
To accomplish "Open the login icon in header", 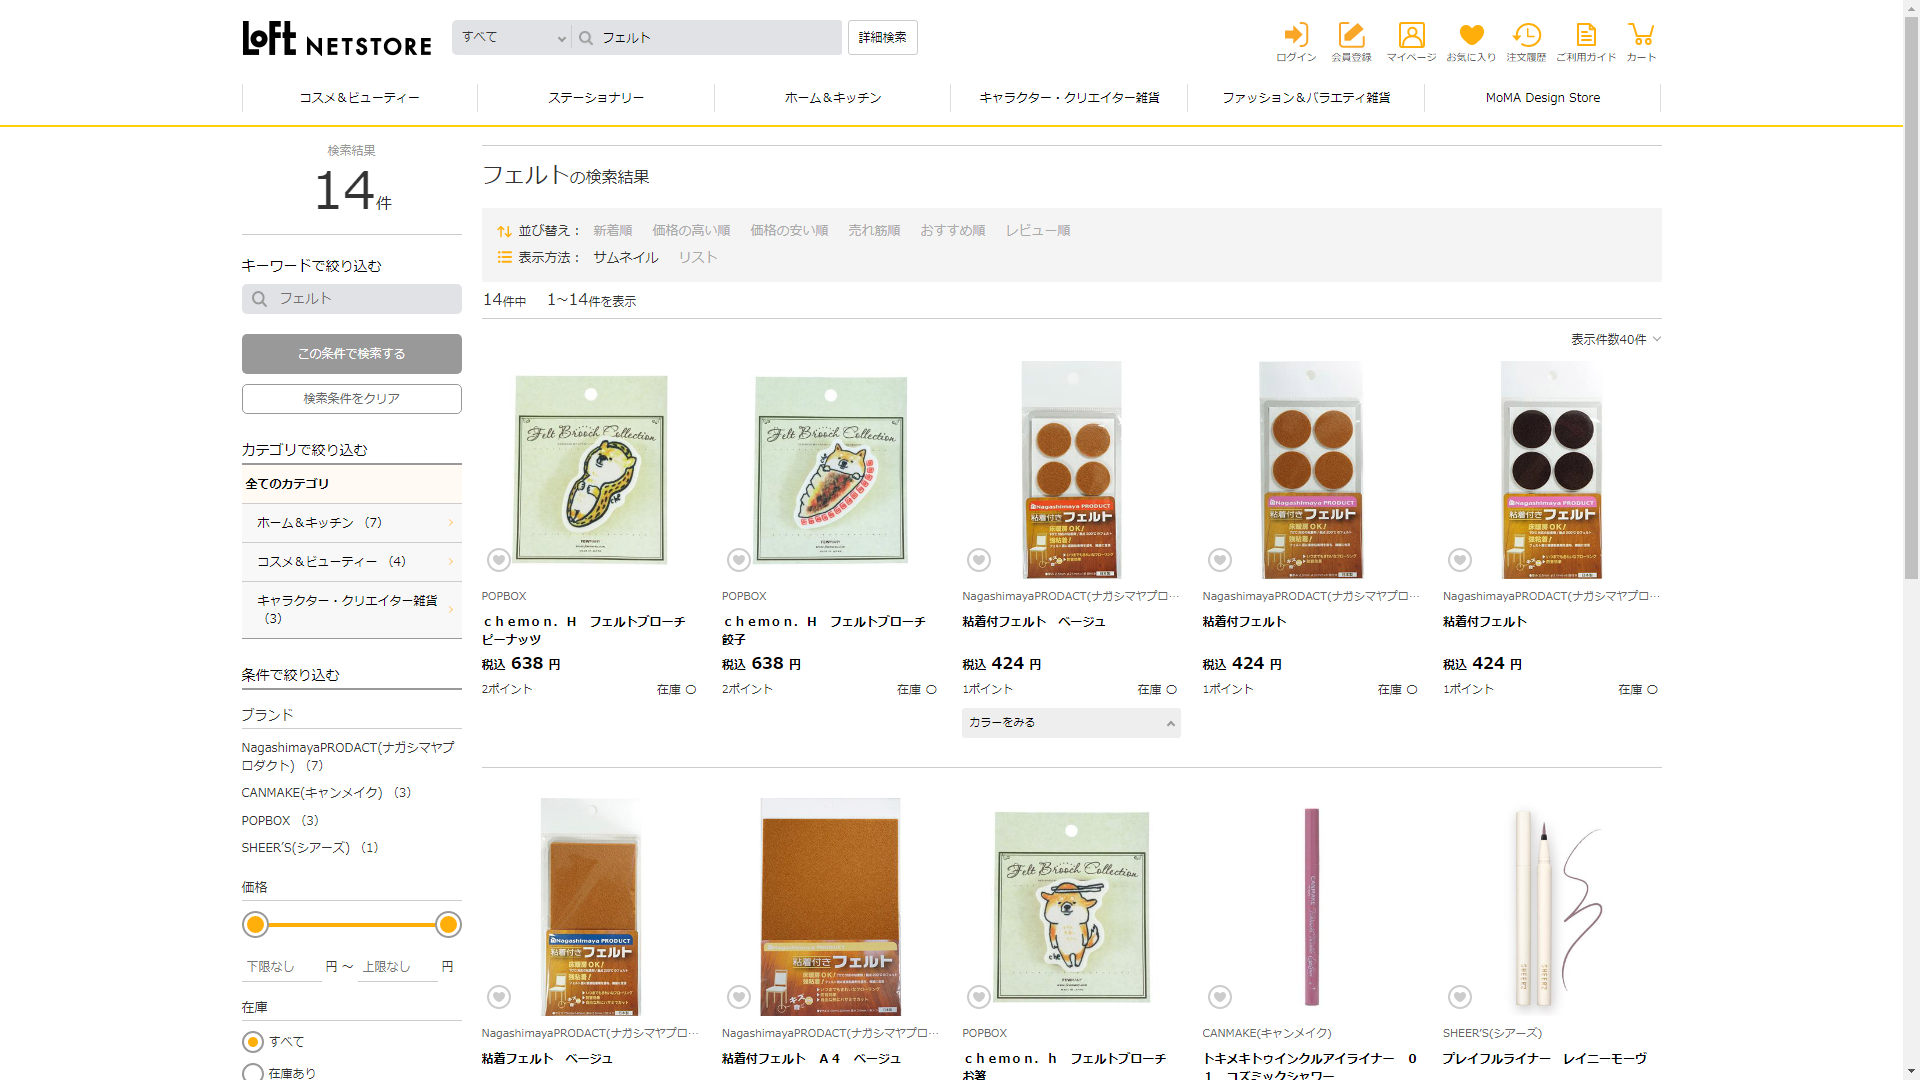I will (1296, 36).
